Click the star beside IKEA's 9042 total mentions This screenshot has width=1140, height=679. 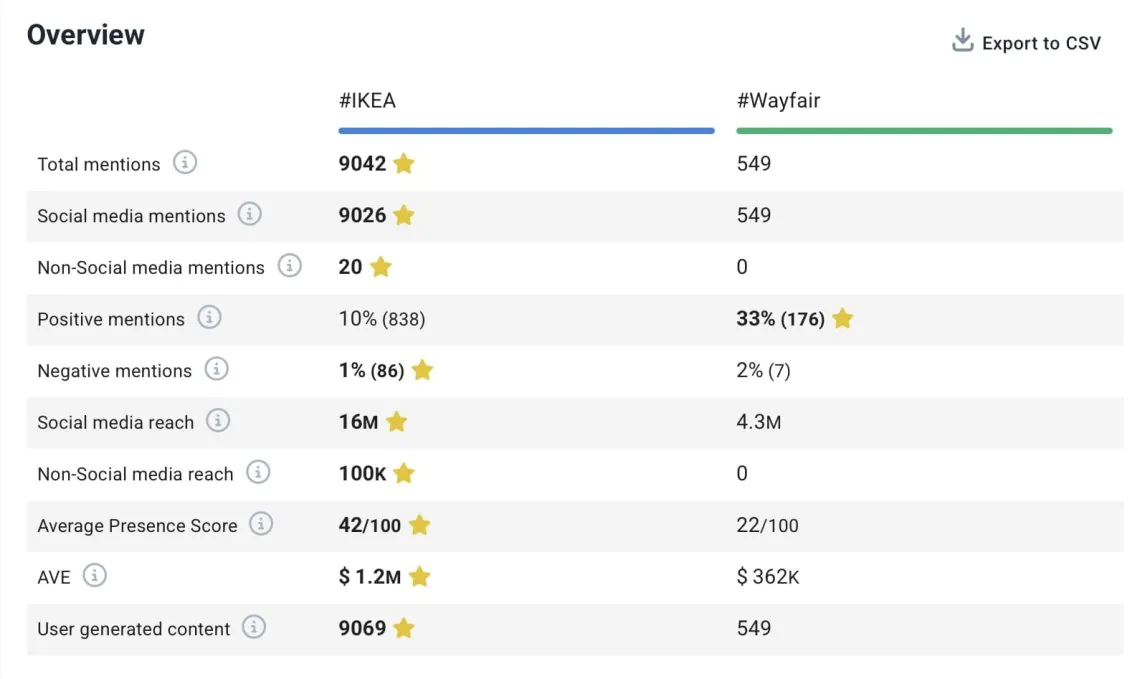(404, 163)
